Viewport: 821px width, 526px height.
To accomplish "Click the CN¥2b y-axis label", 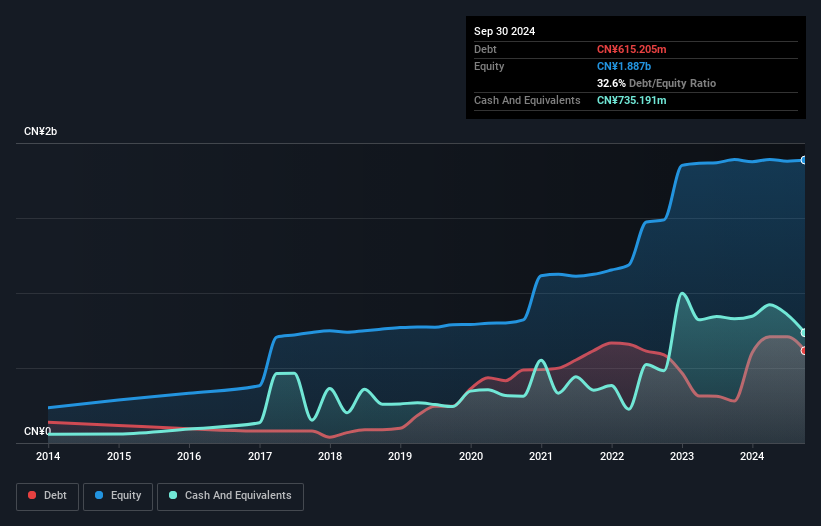I will [x=40, y=131].
